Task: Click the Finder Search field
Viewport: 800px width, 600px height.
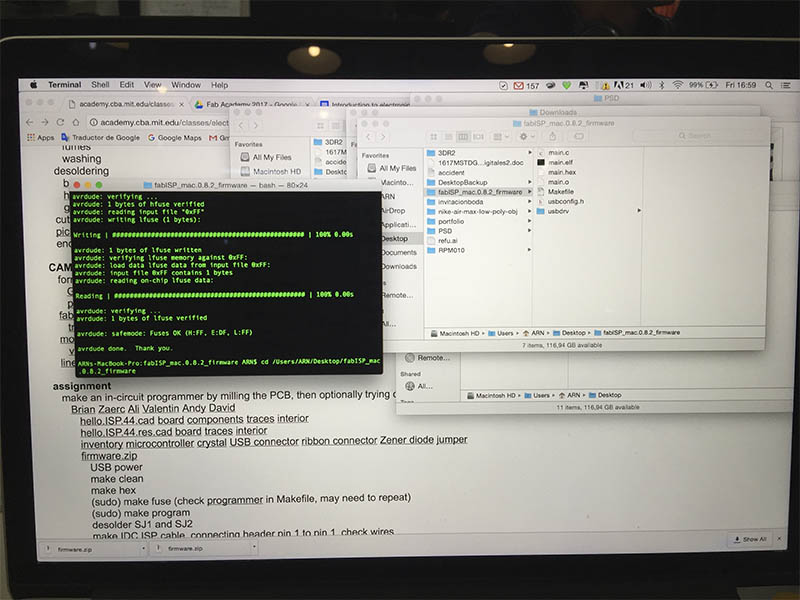Action: [698, 136]
